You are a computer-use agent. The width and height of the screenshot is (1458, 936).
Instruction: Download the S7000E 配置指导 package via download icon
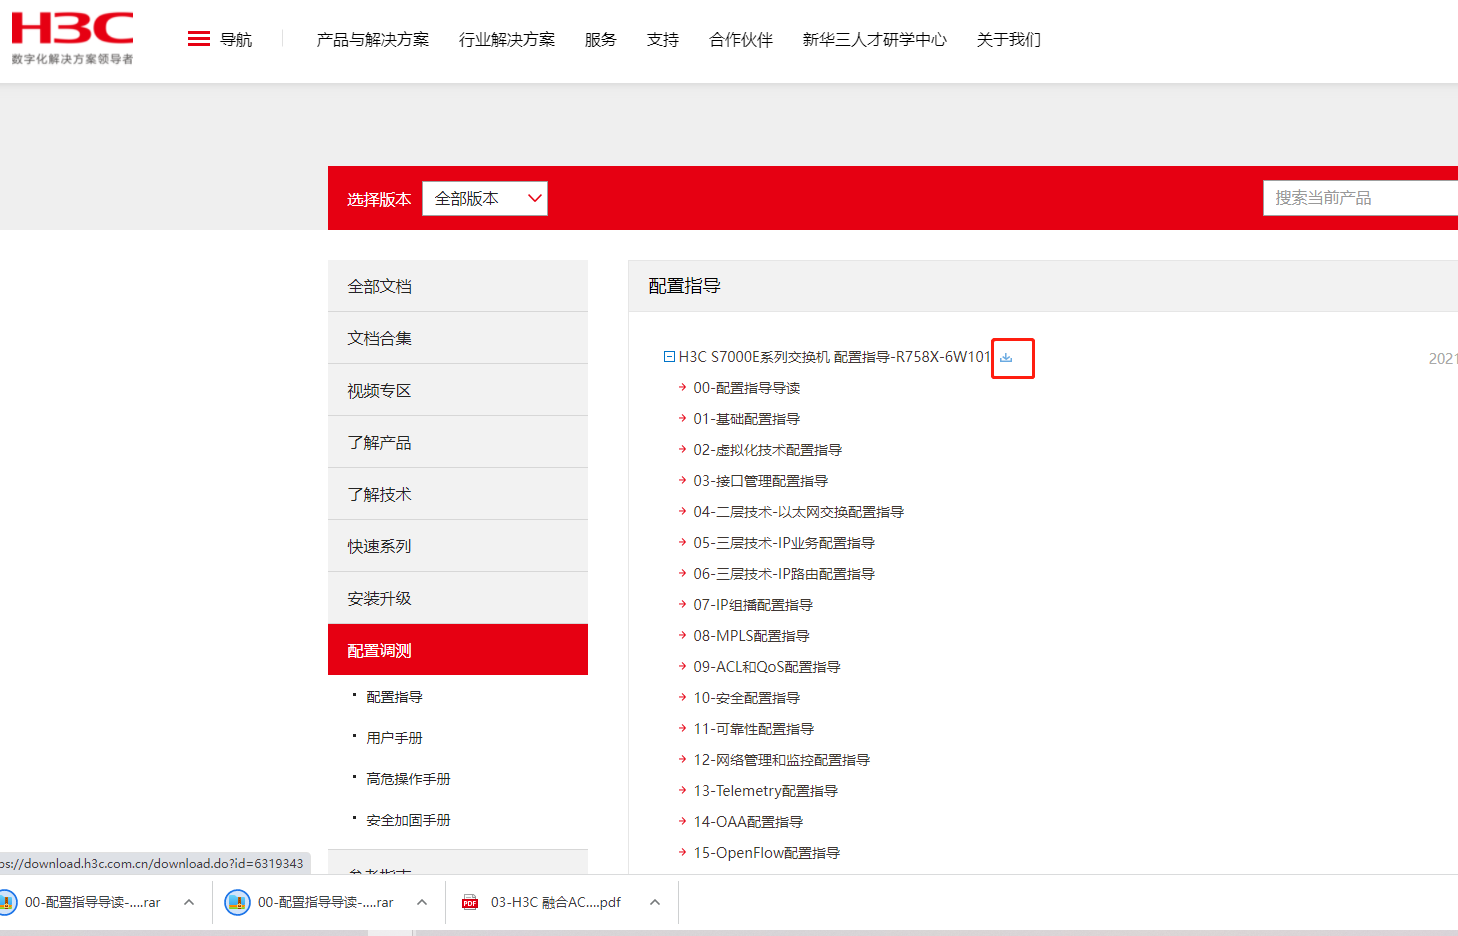point(1006,357)
